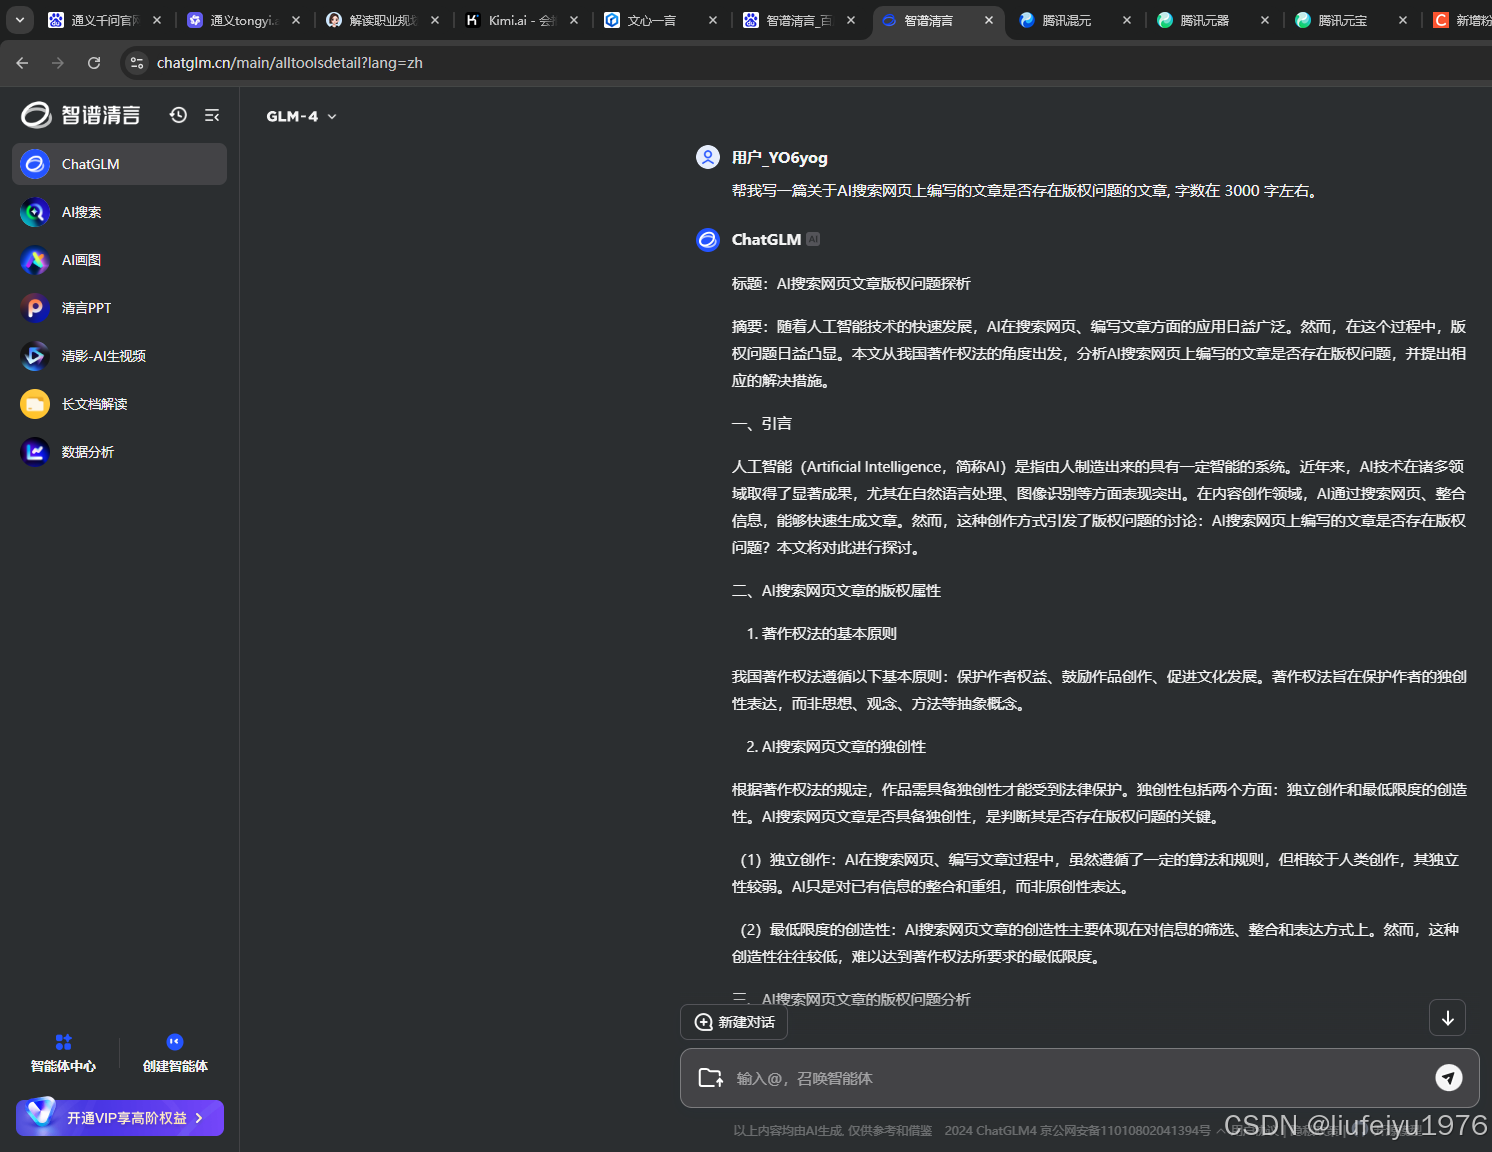Click the 智谱清言 logo

[81, 115]
